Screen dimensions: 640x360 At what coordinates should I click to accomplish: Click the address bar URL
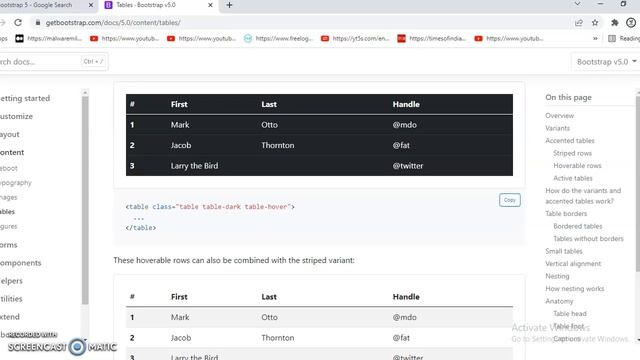(x=113, y=23)
